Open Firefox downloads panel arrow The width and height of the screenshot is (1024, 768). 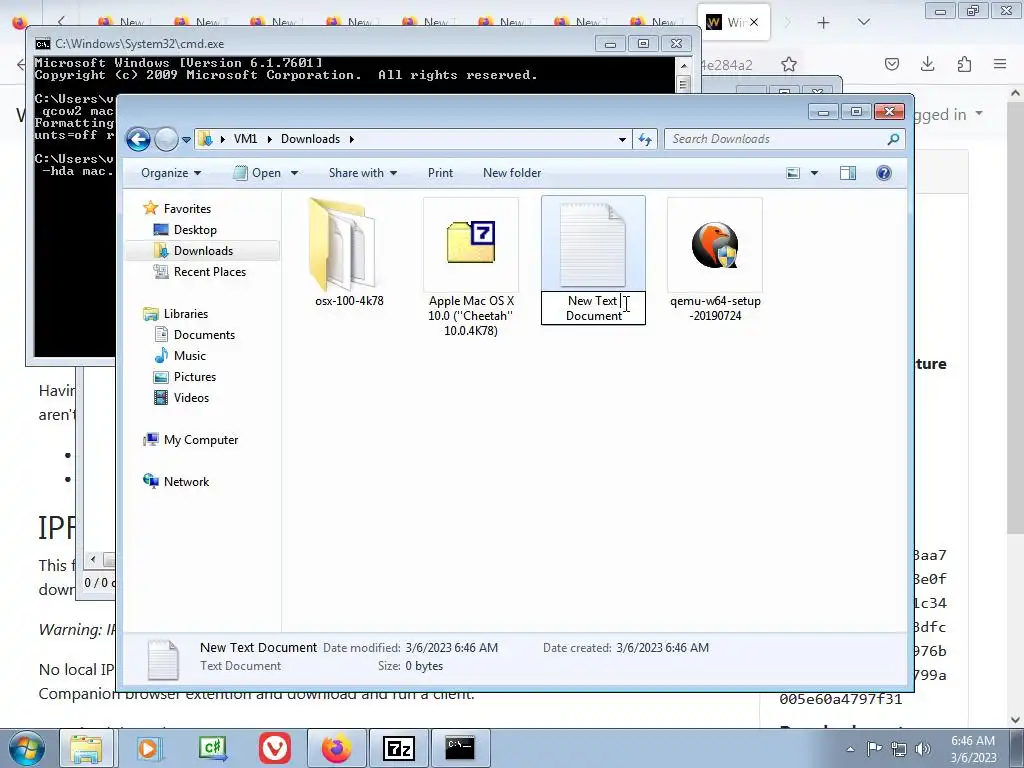(x=927, y=64)
